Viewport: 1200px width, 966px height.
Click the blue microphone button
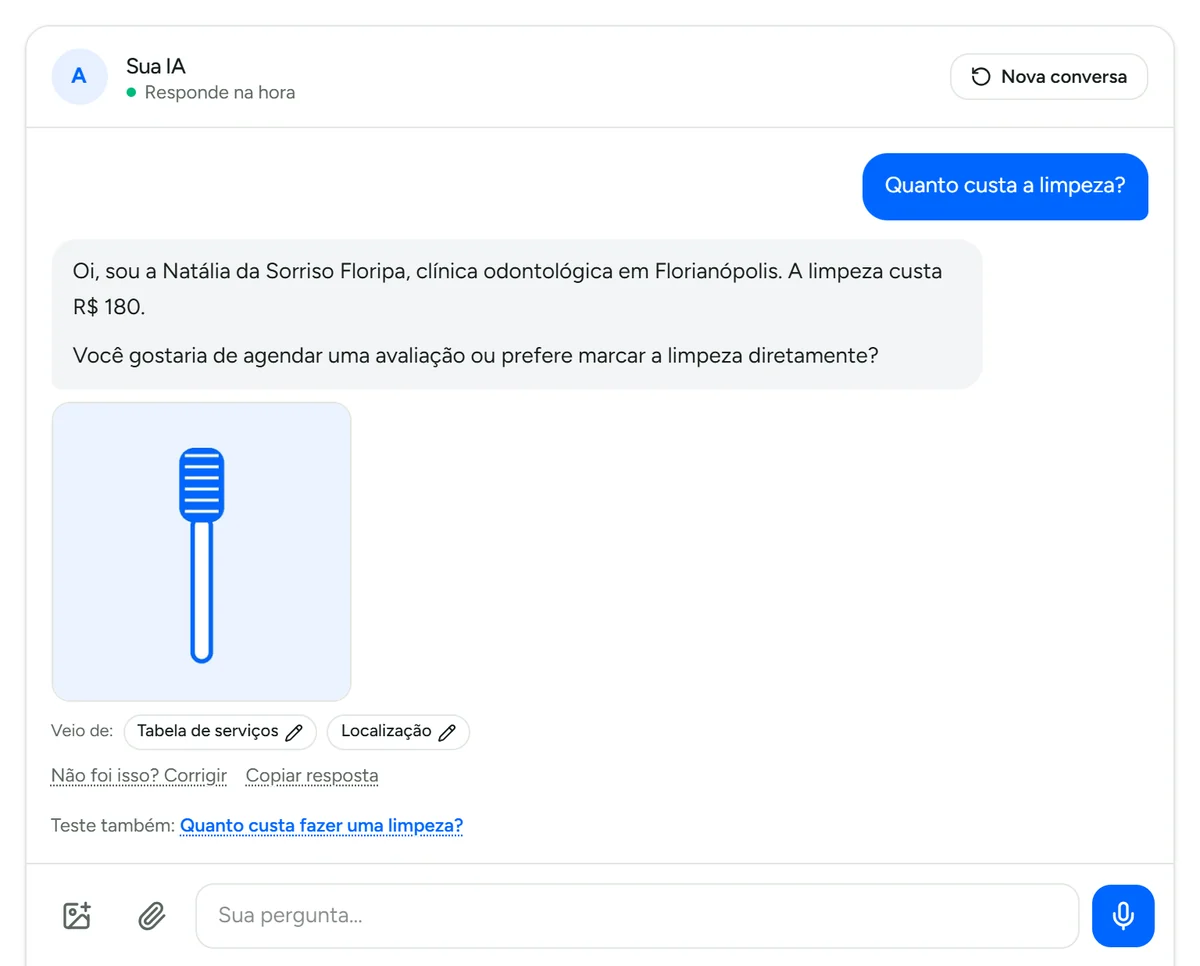coord(1123,916)
